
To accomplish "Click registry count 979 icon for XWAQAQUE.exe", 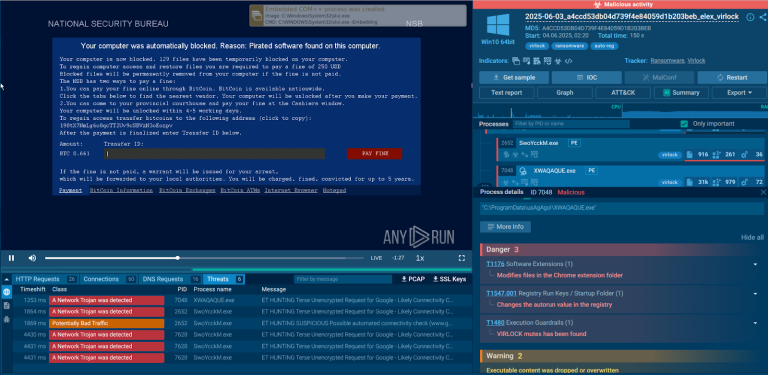I will pyautogui.click(x=717, y=182).
